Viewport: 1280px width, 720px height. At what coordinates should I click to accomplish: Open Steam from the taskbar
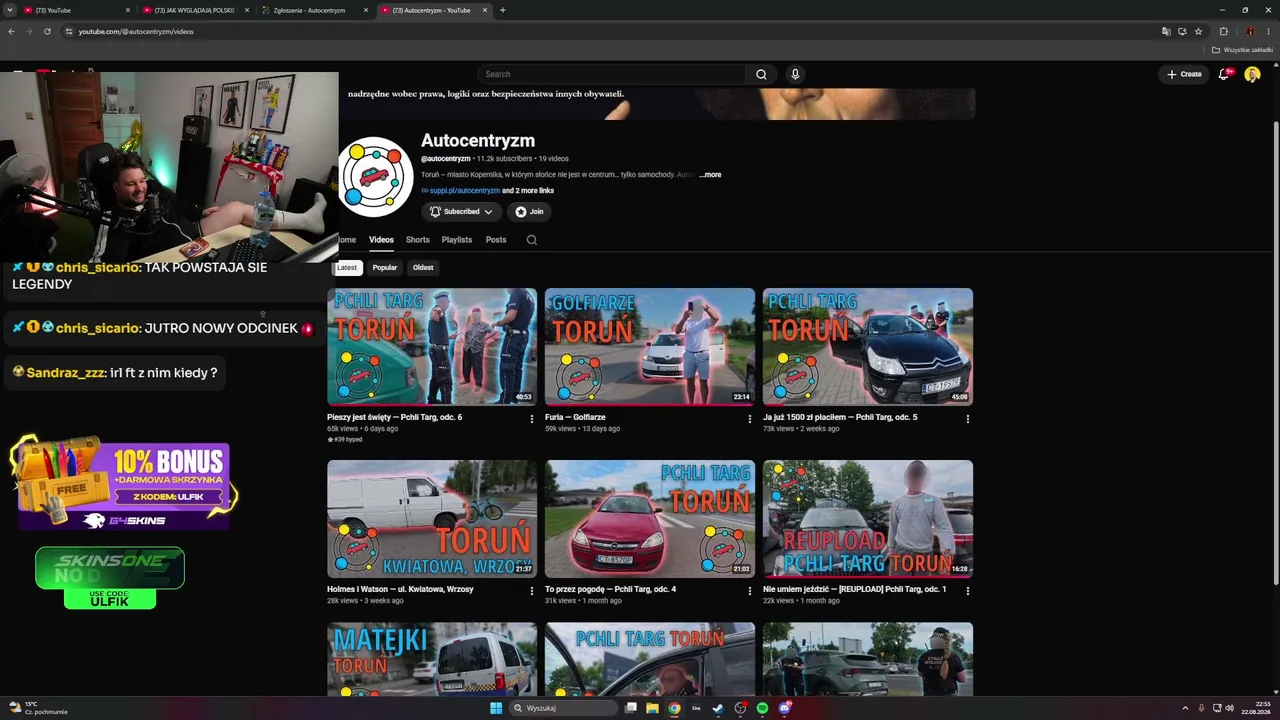718,708
